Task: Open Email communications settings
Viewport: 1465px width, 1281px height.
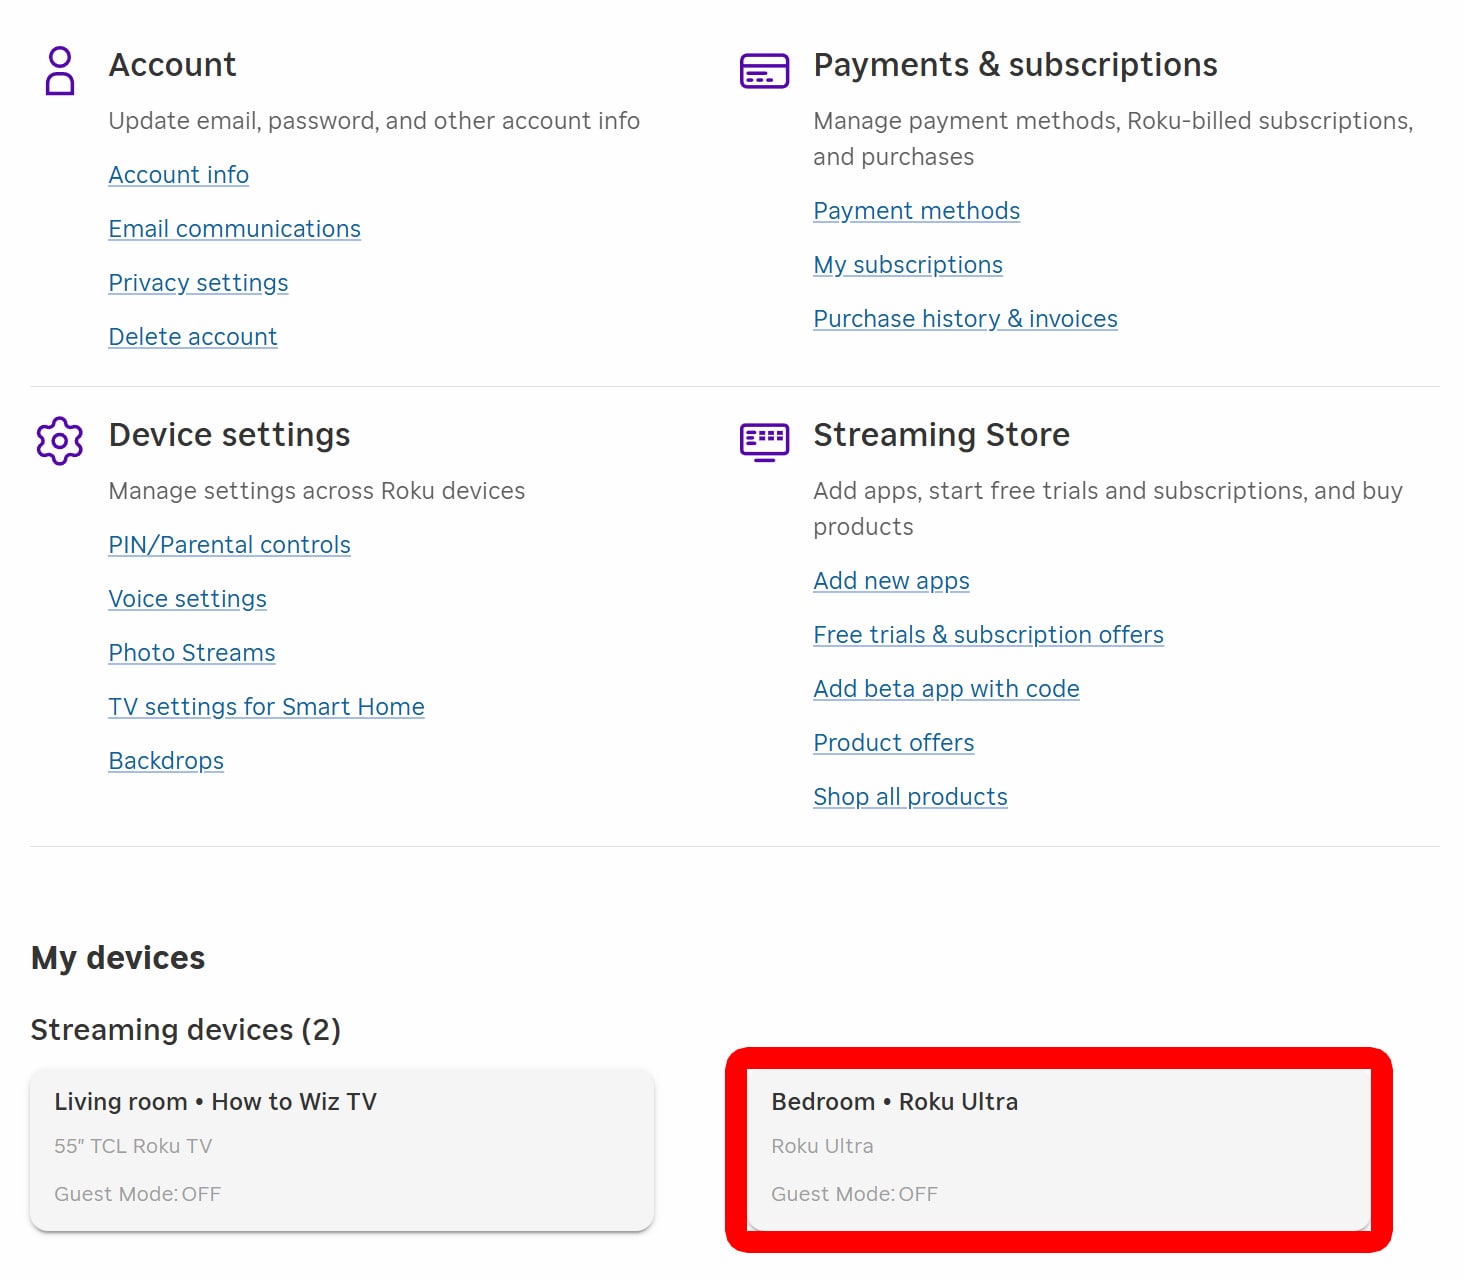Action: click(x=234, y=229)
